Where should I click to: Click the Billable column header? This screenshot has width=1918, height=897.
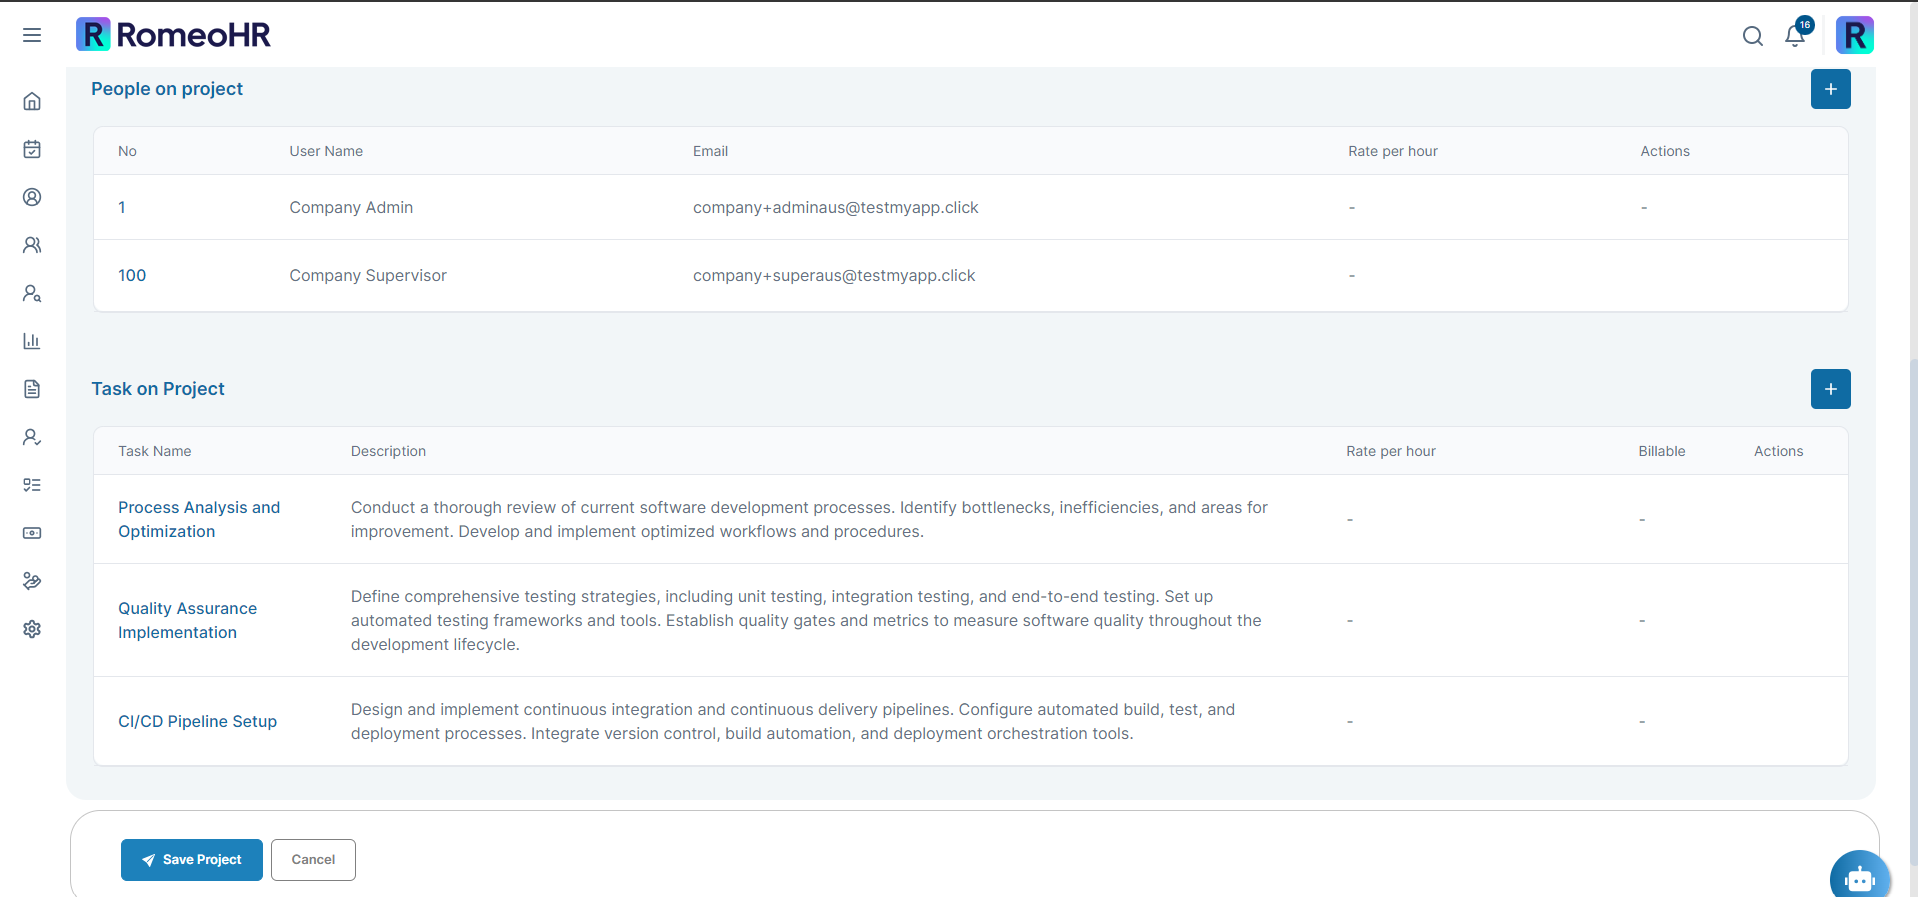1662,451
